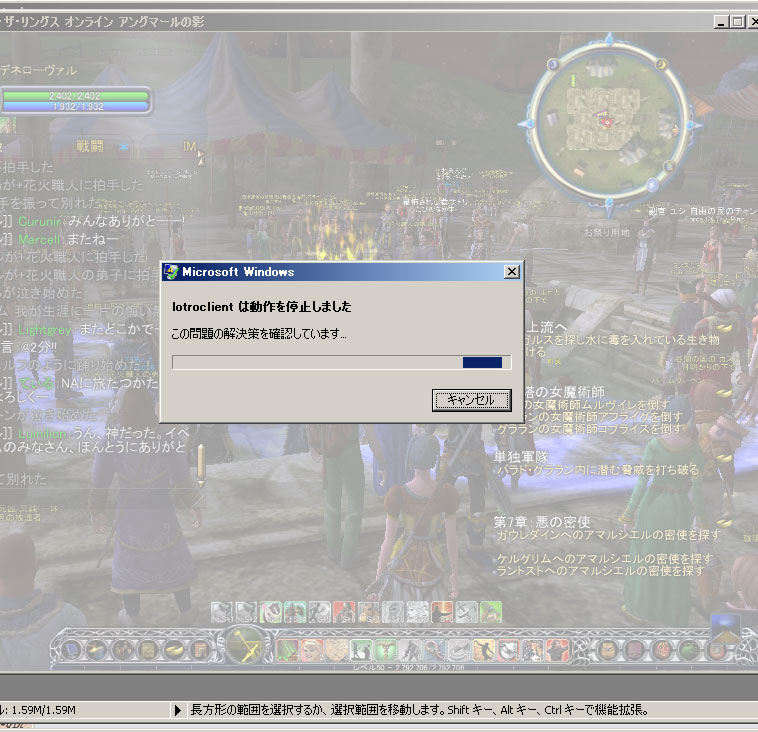The height and width of the screenshot is (732, 758).
Task: Activate the grey pickaxe icon in upper quickbar
Action: [x=466, y=612]
